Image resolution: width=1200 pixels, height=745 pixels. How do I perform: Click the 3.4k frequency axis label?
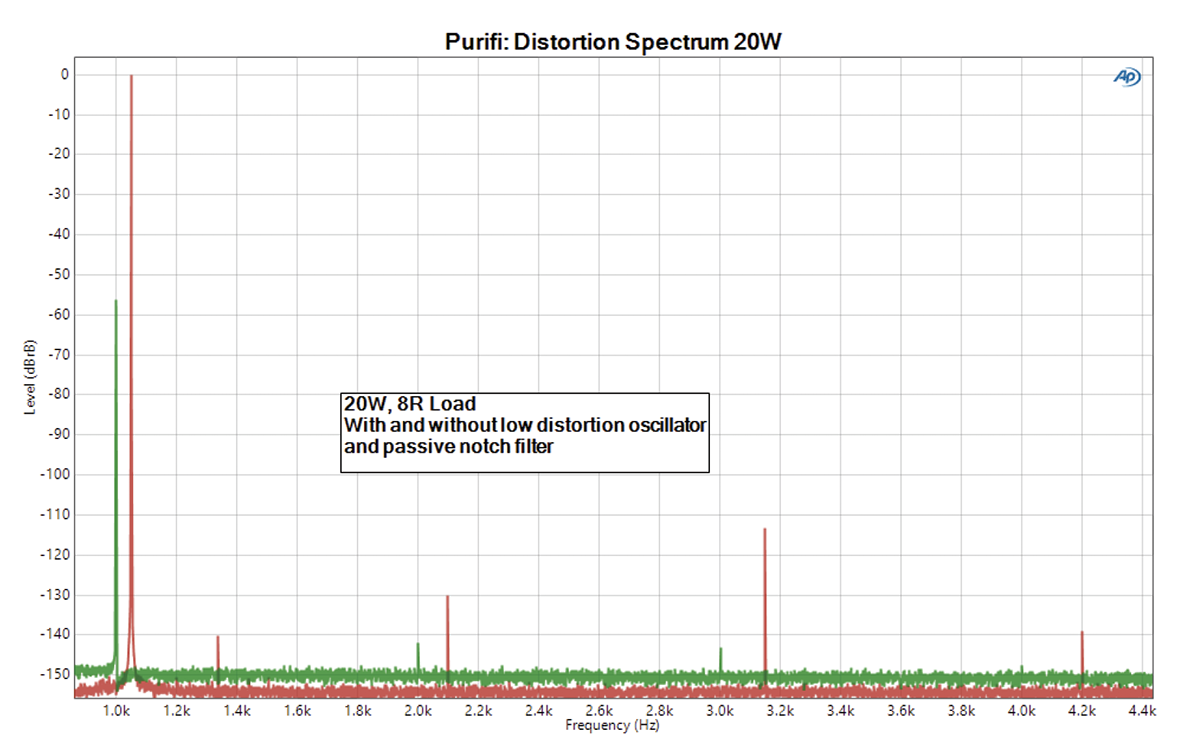840,711
